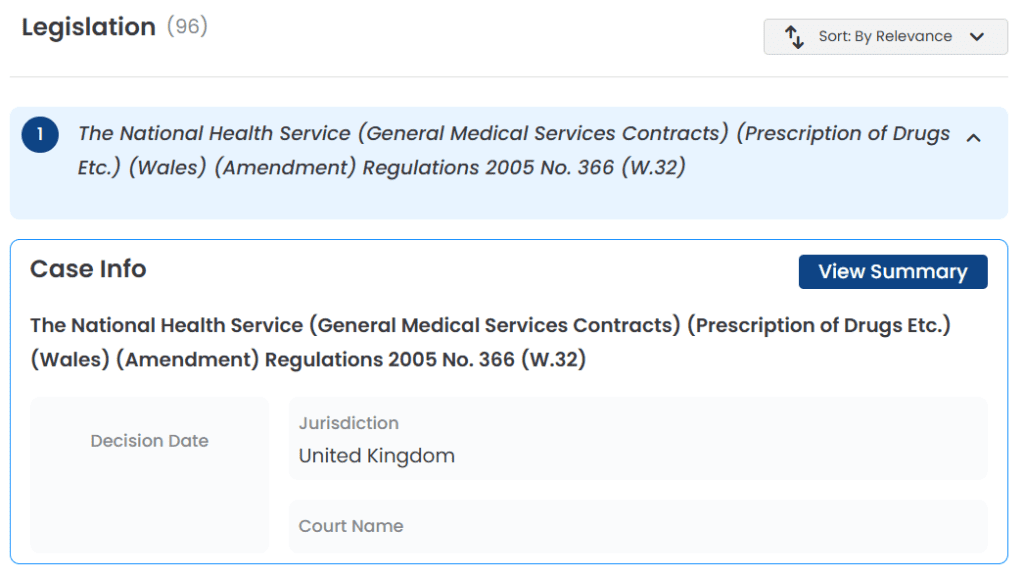
Task: Open the Sort: By Relevance dropdown
Action: (885, 37)
